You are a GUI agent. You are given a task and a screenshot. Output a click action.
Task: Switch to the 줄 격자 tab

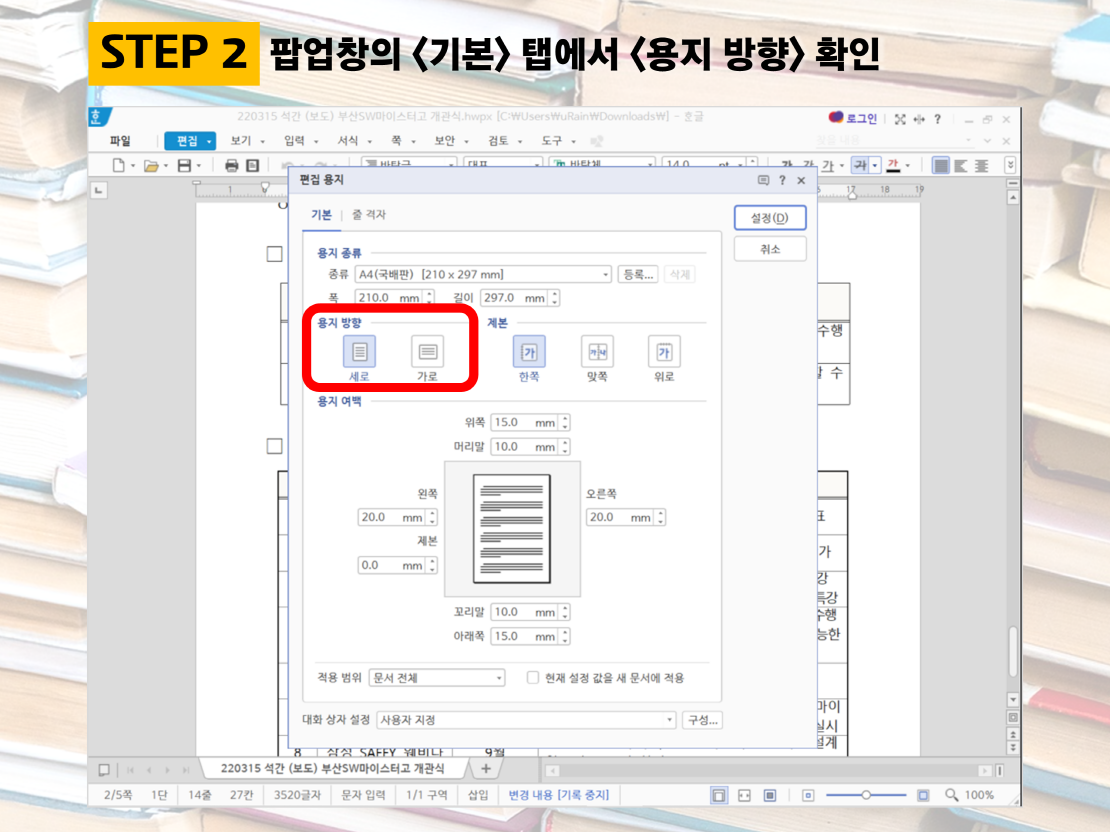[369, 215]
